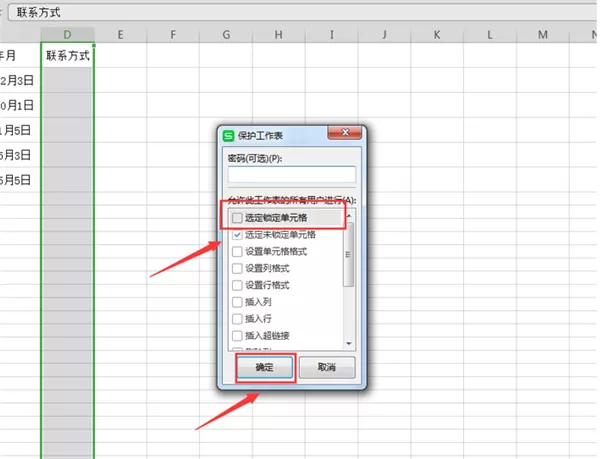The width and height of the screenshot is (600, 459).
Task: Click the WPS green S dialog icon
Action: (228, 136)
